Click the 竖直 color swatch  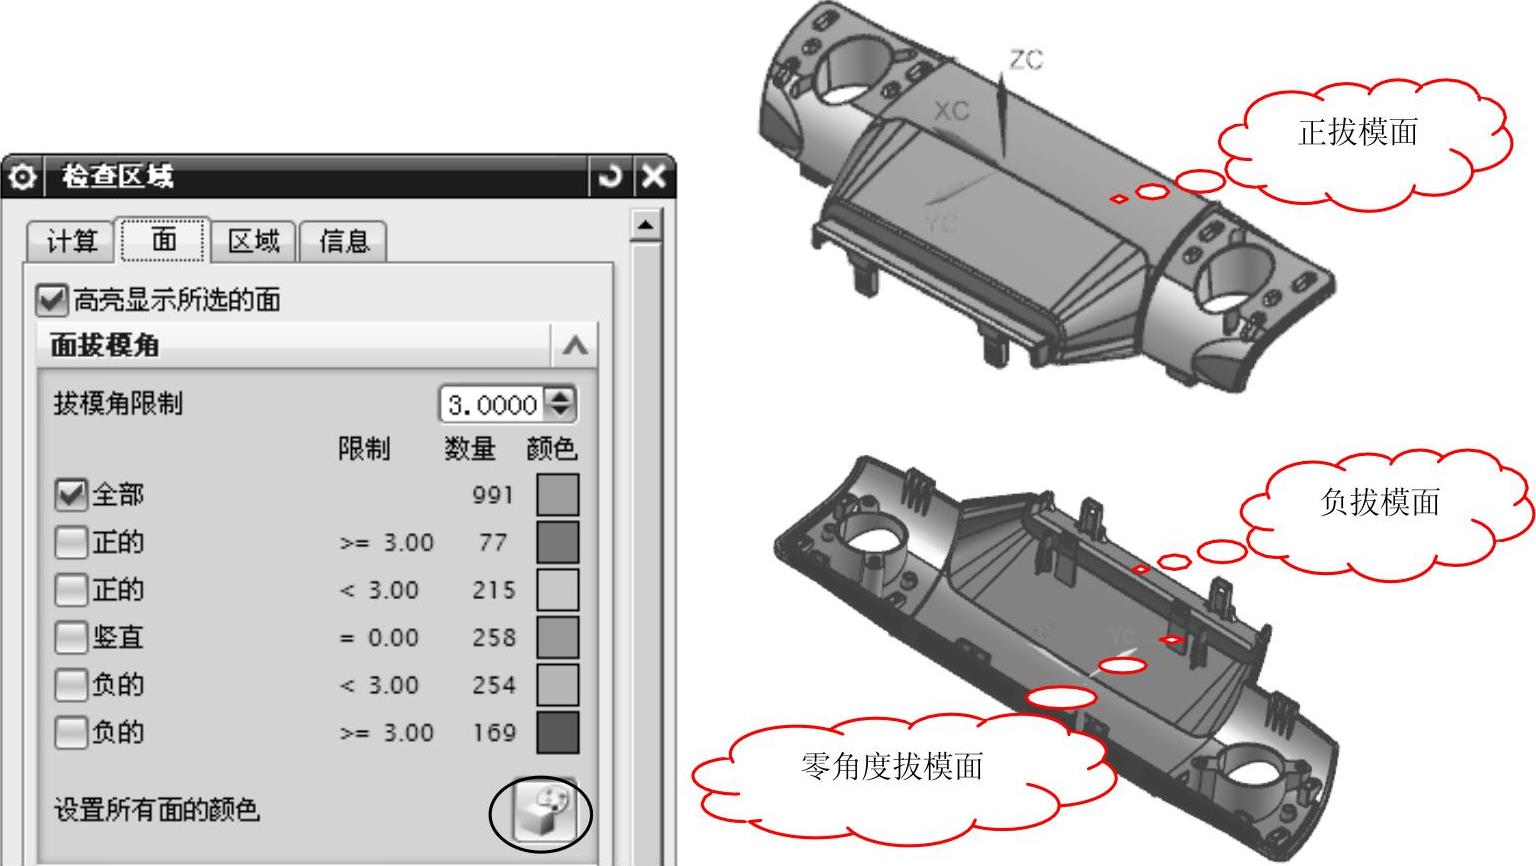click(558, 638)
